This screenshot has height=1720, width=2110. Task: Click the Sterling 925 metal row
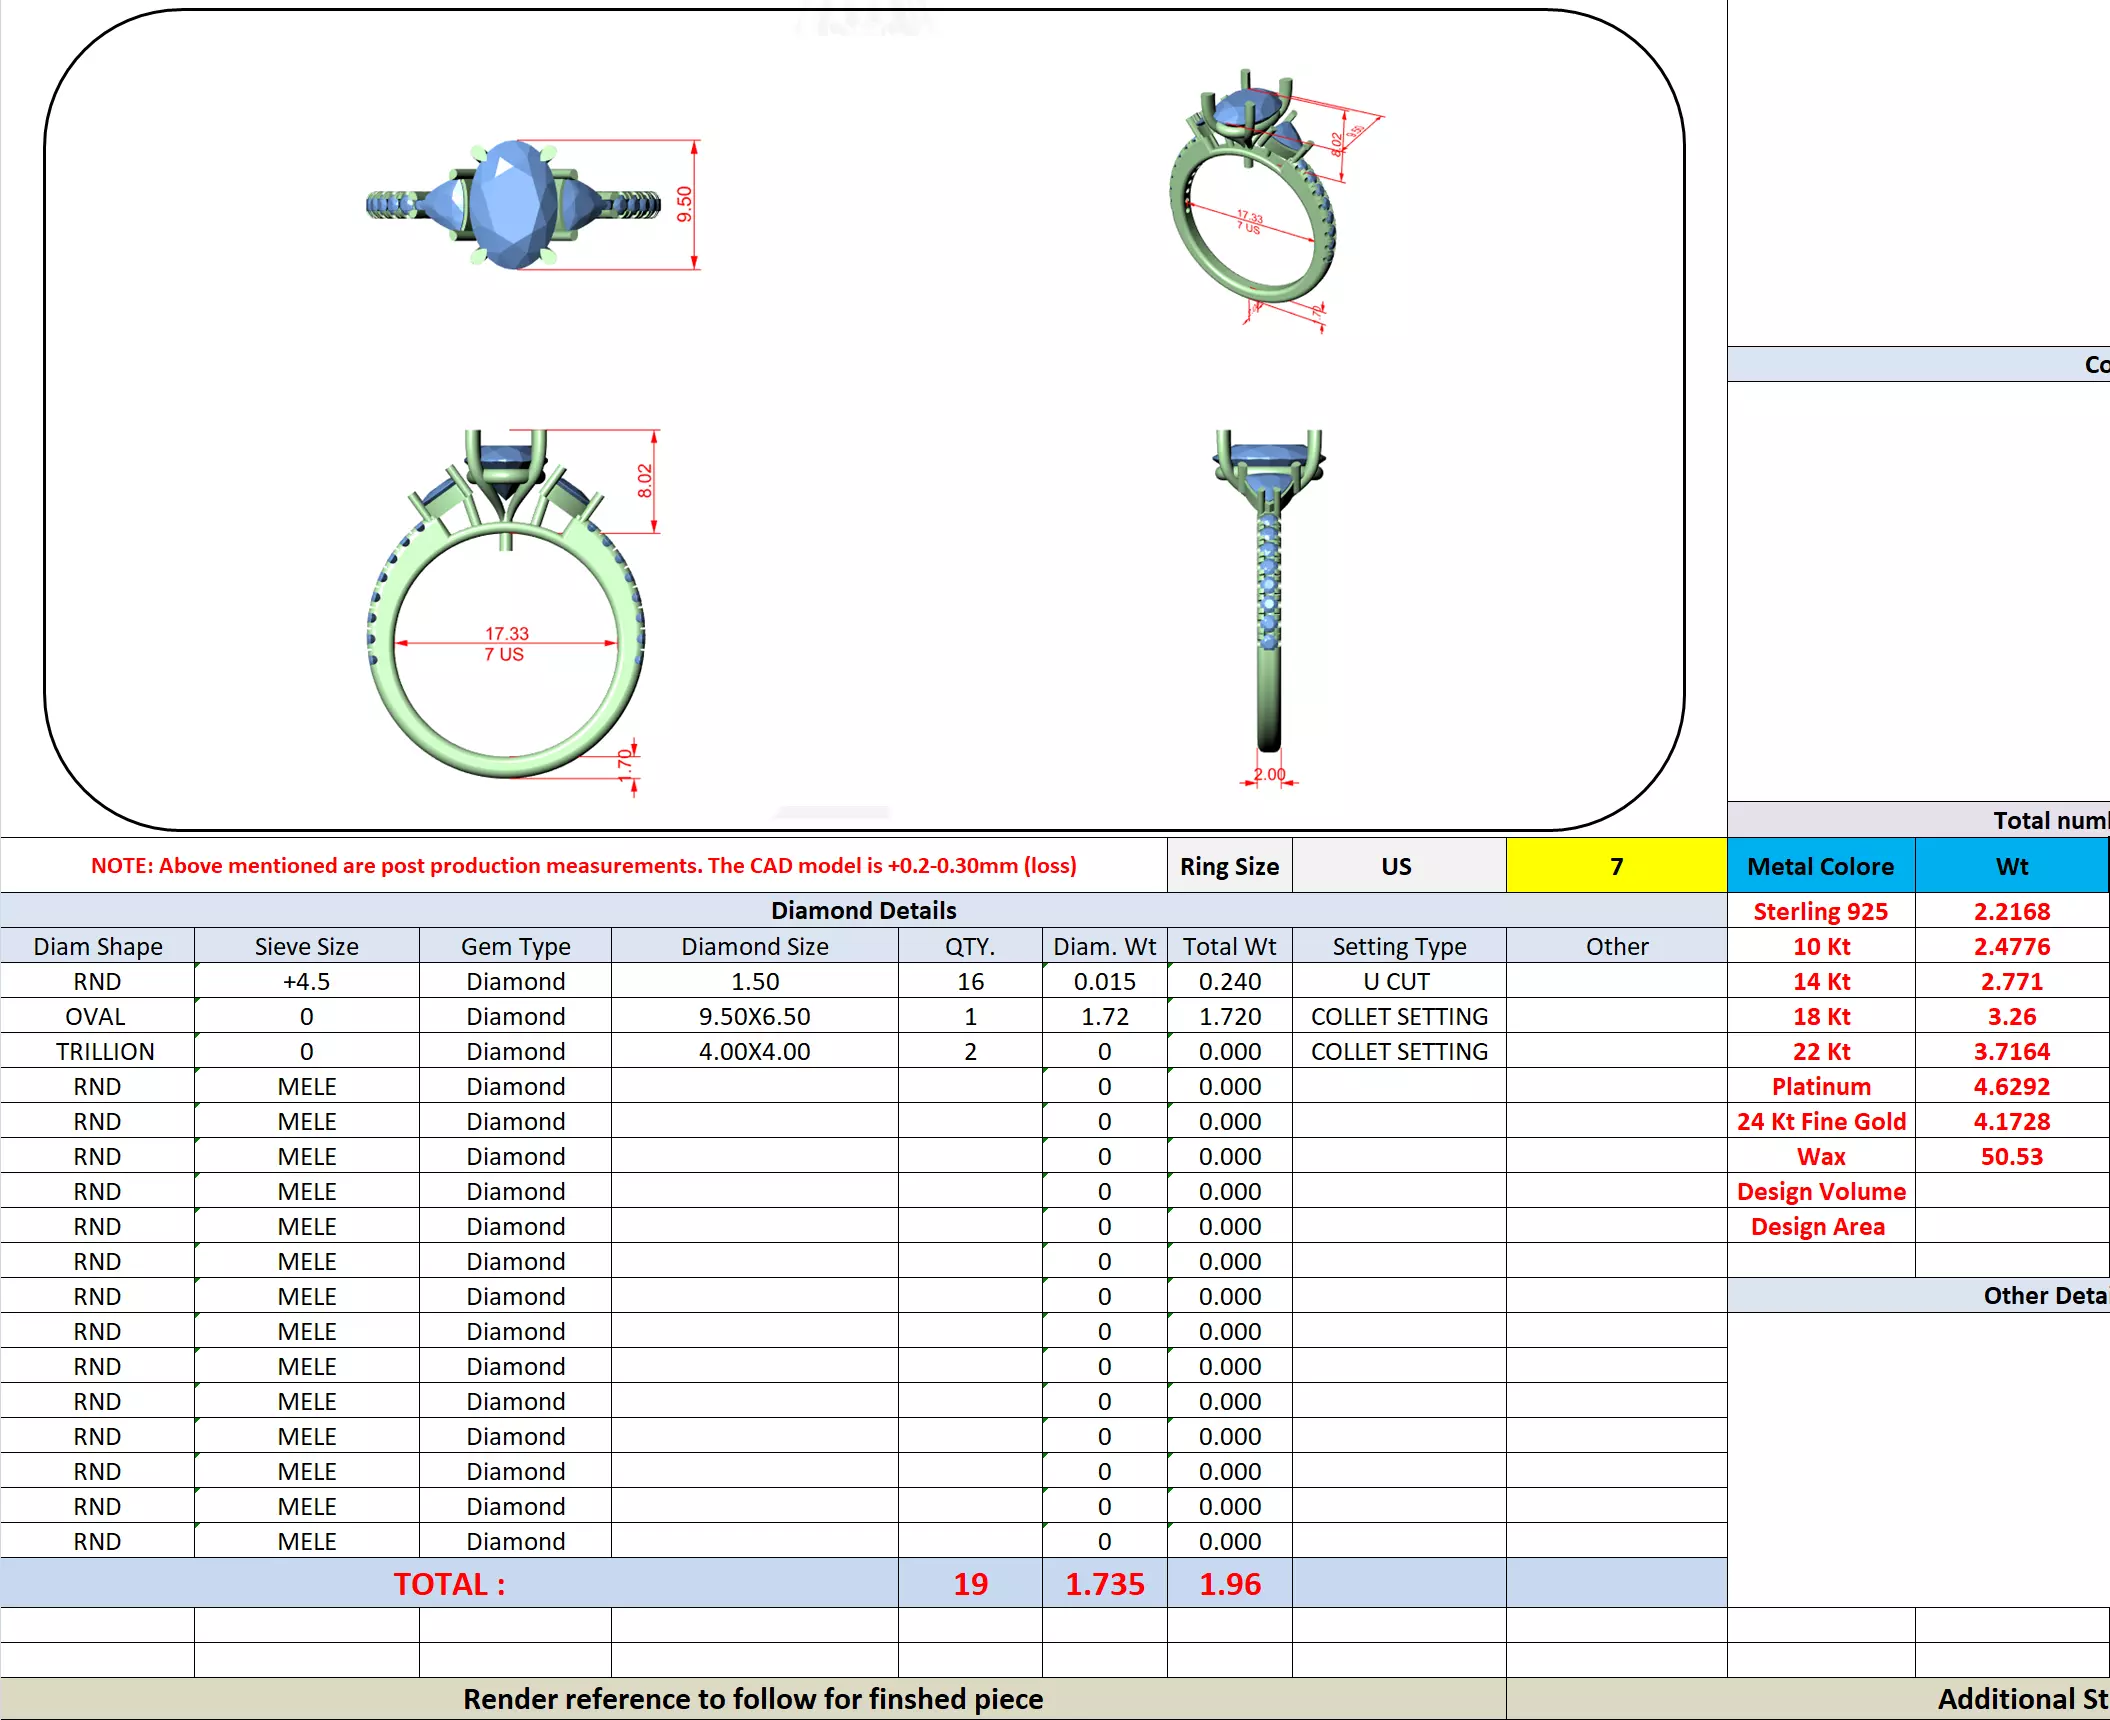point(1820,911)
